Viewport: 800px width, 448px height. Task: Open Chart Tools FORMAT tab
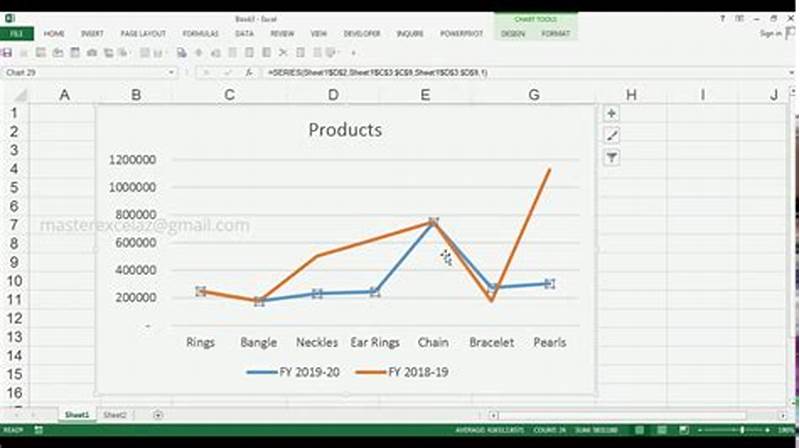pos(556,34)
